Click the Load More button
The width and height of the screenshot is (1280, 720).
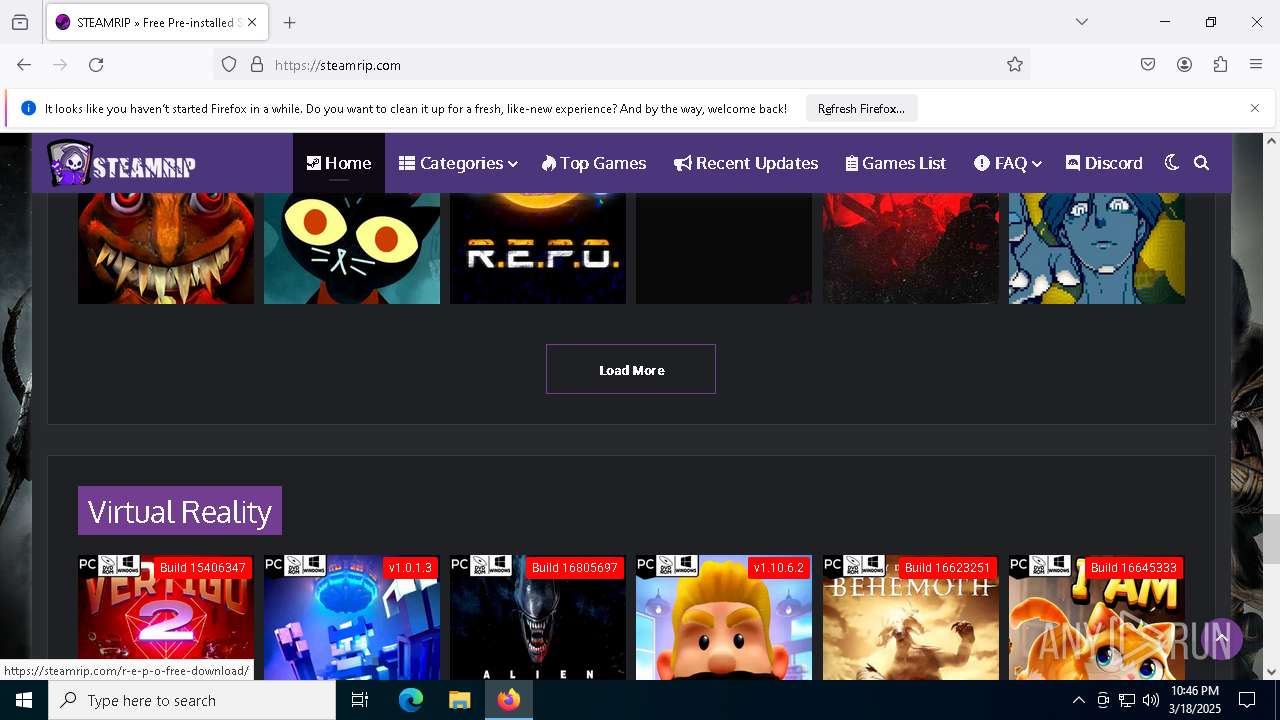631,369
